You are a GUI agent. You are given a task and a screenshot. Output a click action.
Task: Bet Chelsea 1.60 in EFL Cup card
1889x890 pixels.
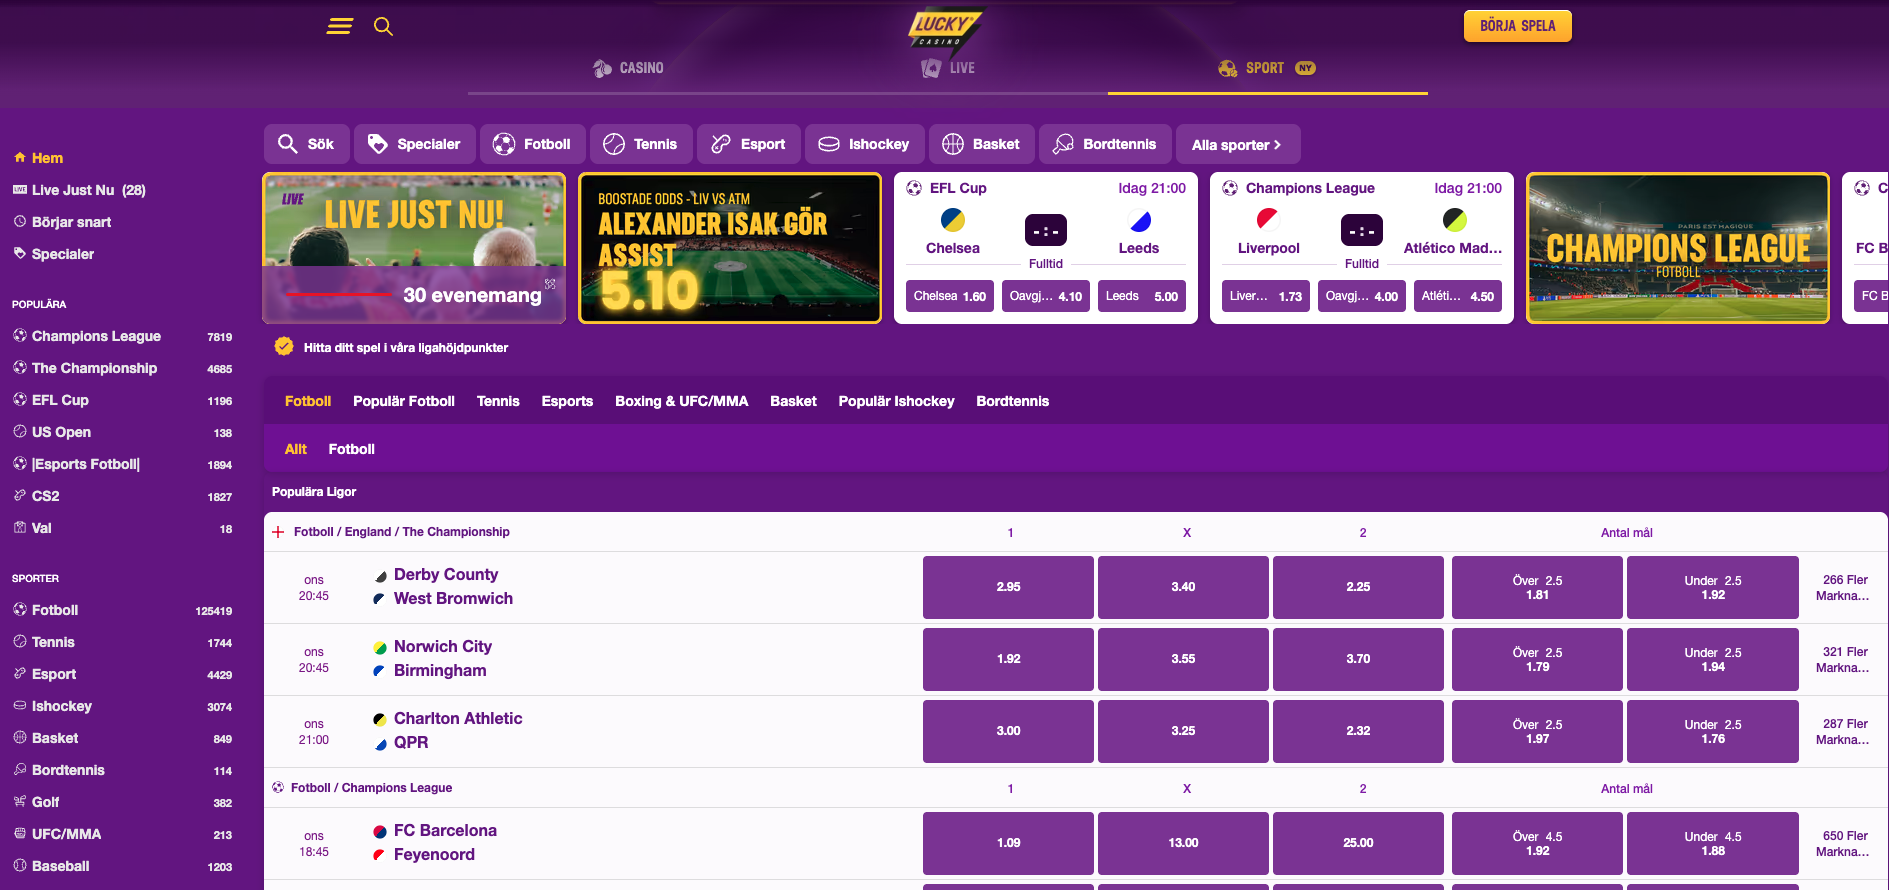(x=950, y=296)
